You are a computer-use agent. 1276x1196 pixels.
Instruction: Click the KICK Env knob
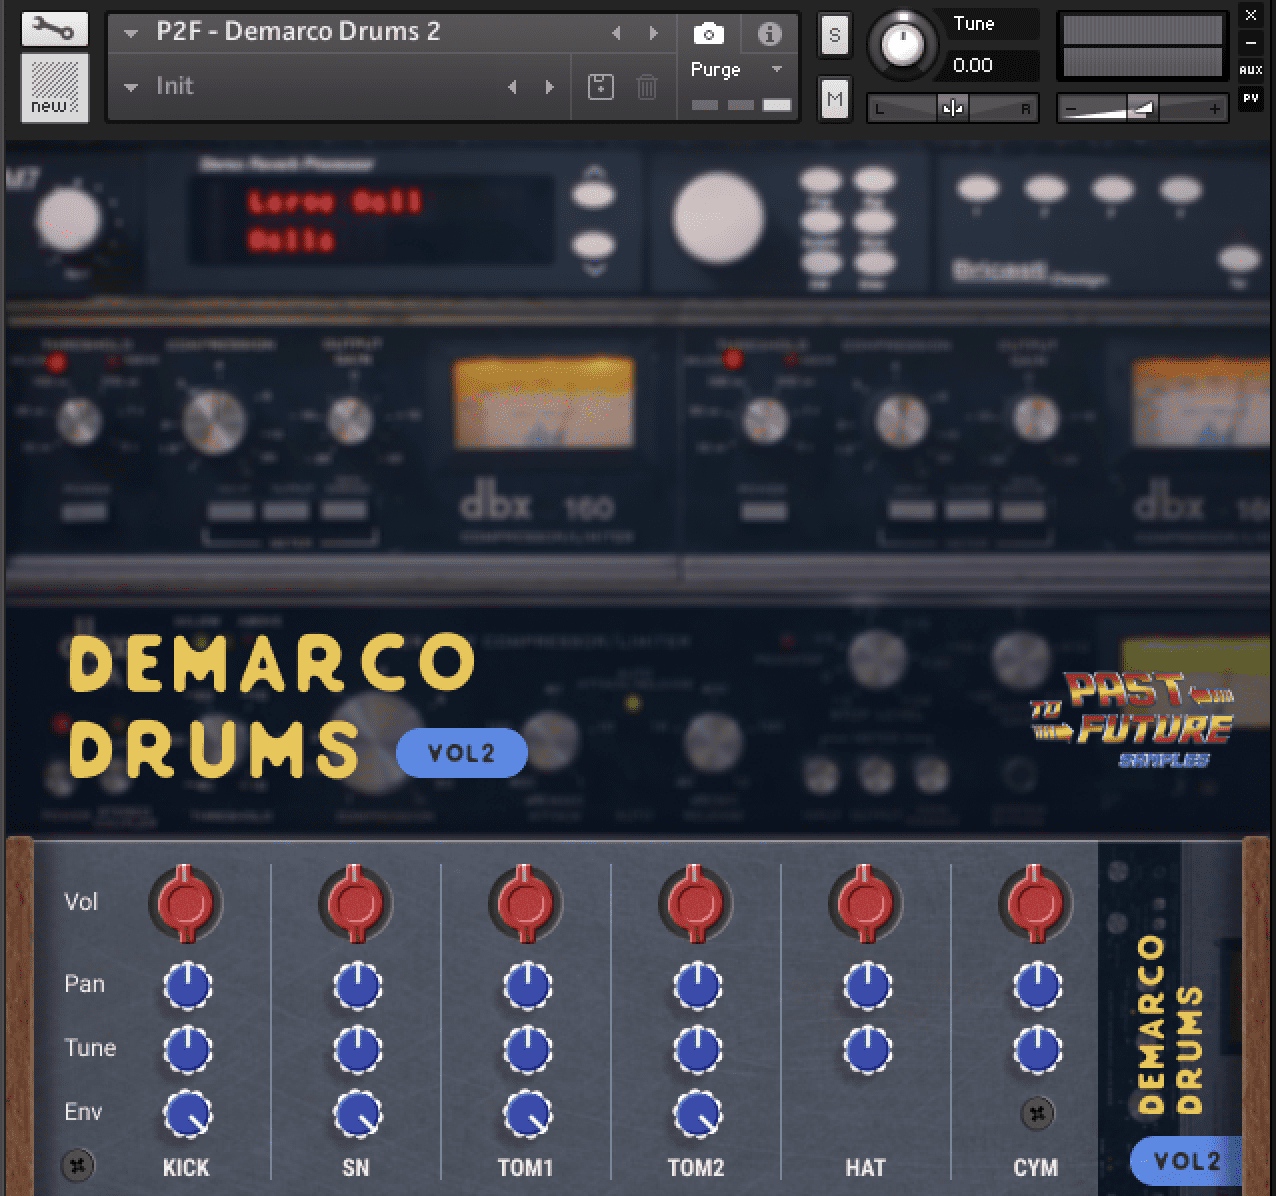click(x=187, y=1113)
